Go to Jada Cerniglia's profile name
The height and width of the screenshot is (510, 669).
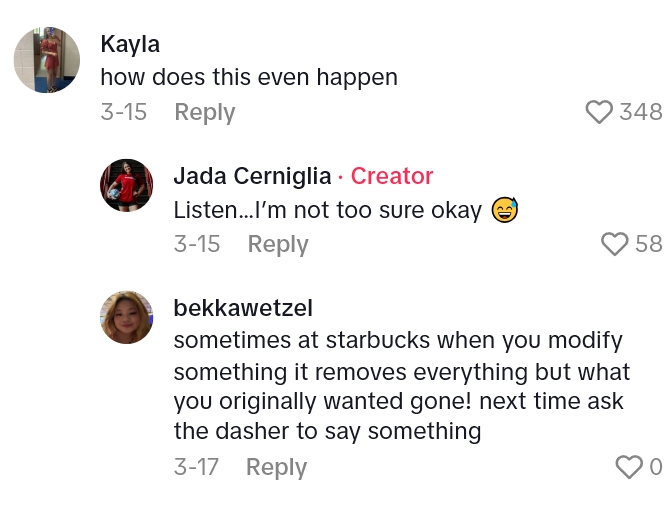coord(252,176)
